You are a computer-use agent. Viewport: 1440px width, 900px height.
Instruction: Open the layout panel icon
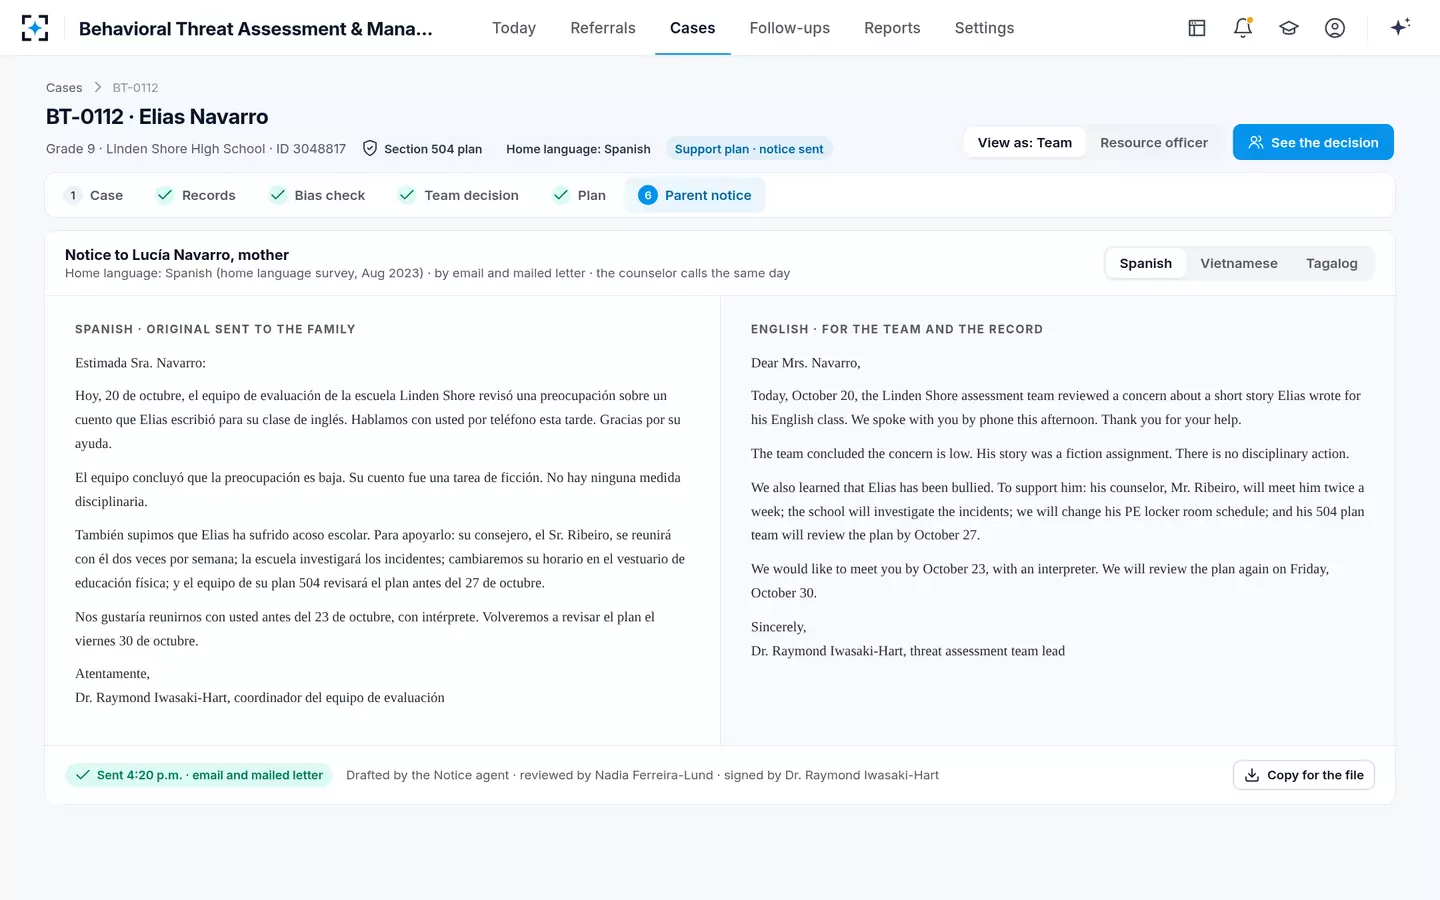[x=1197, y=28]
